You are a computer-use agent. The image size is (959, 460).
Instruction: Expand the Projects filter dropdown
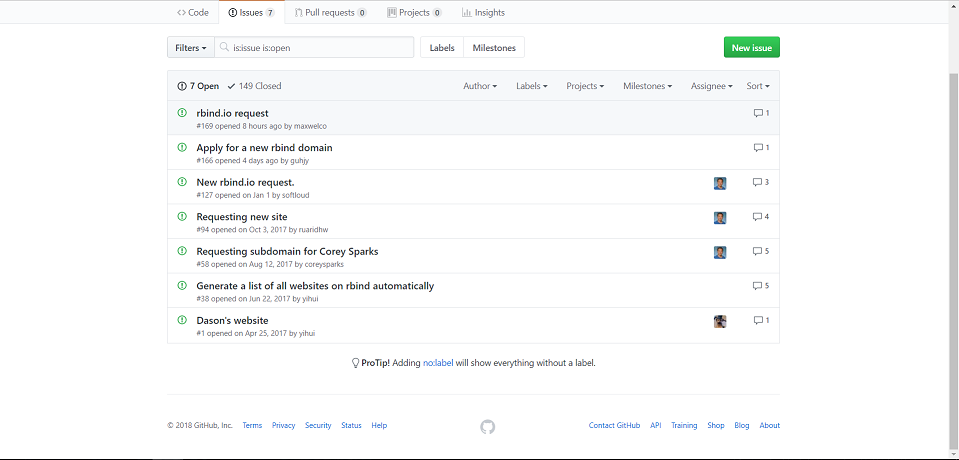[585, 86]
